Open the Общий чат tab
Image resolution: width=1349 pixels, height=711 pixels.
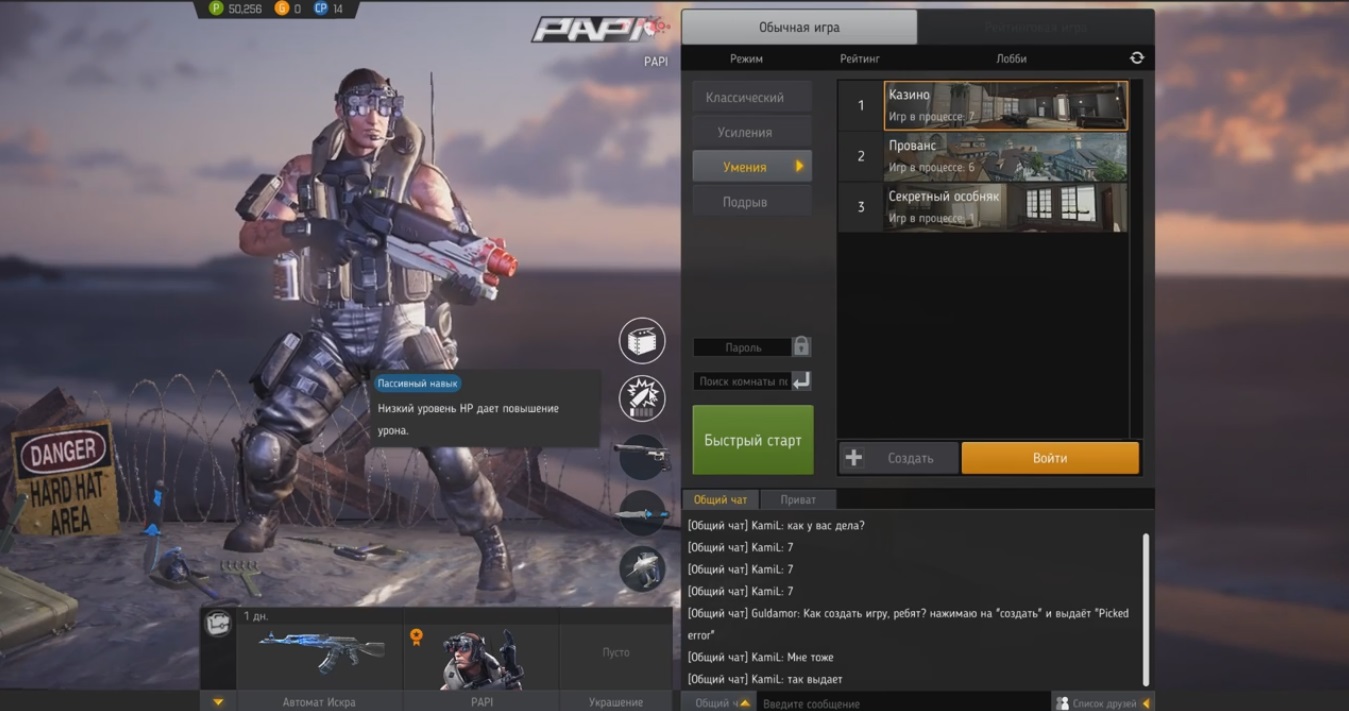click(720, 500)
